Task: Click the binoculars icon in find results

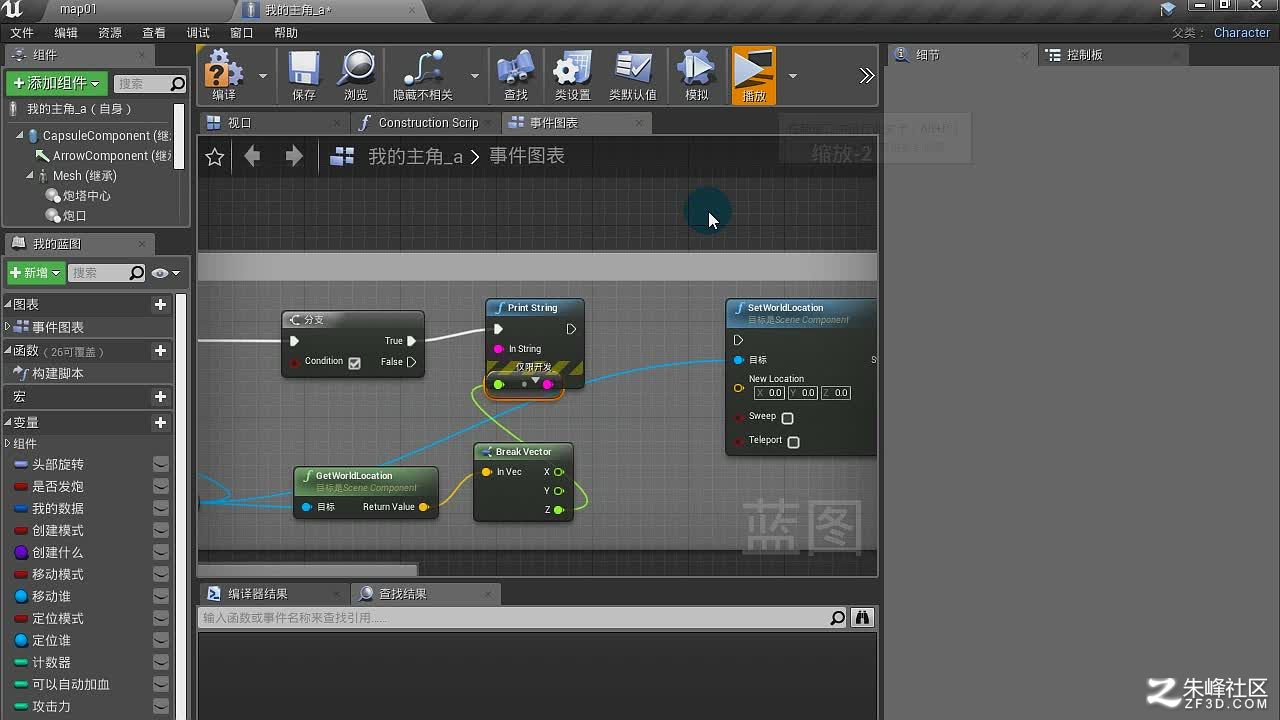Action: tap(862, 618)
